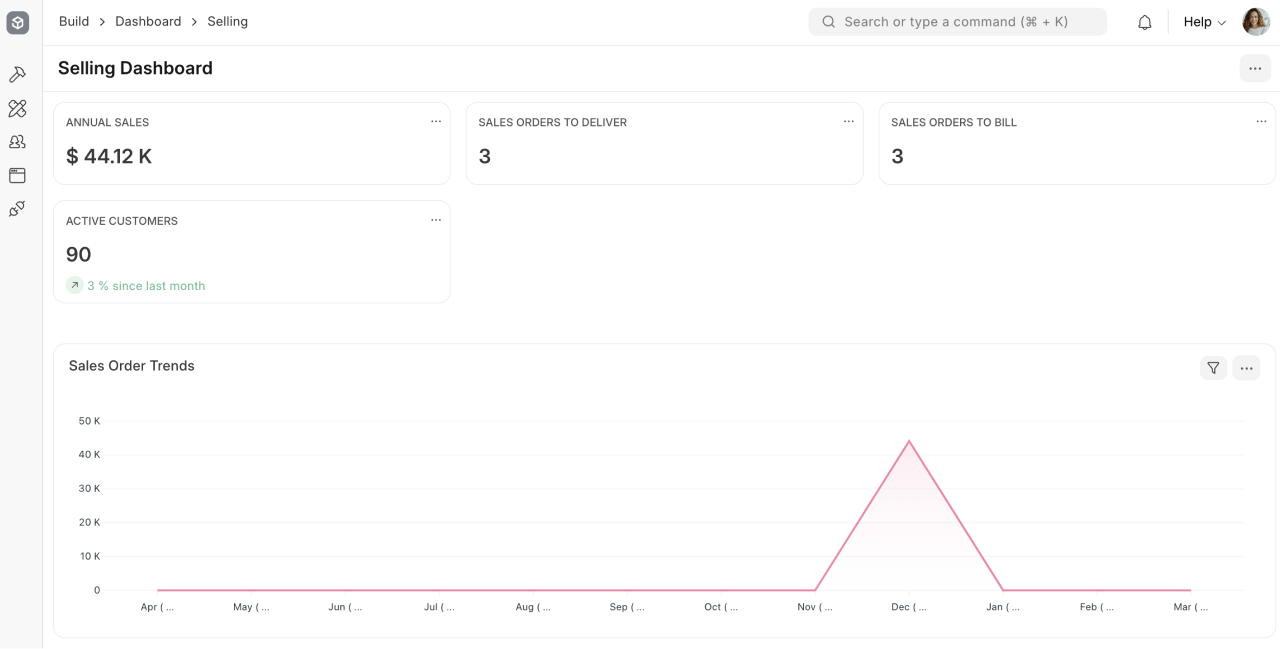Open Sales Orders to Deliver card menu
Viewport: 1280px width, 649px height.
click(848, 122)
